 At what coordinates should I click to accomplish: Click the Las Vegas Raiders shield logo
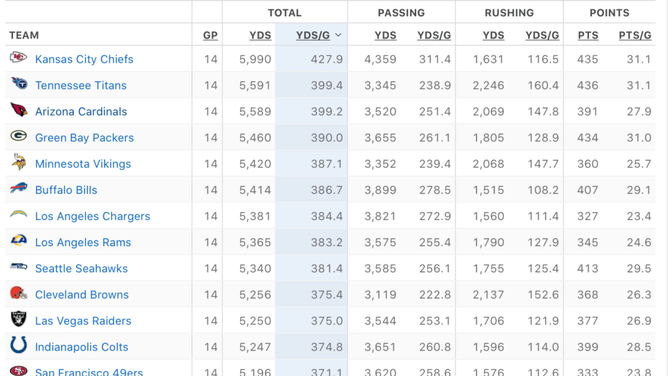tap(19, 319)
